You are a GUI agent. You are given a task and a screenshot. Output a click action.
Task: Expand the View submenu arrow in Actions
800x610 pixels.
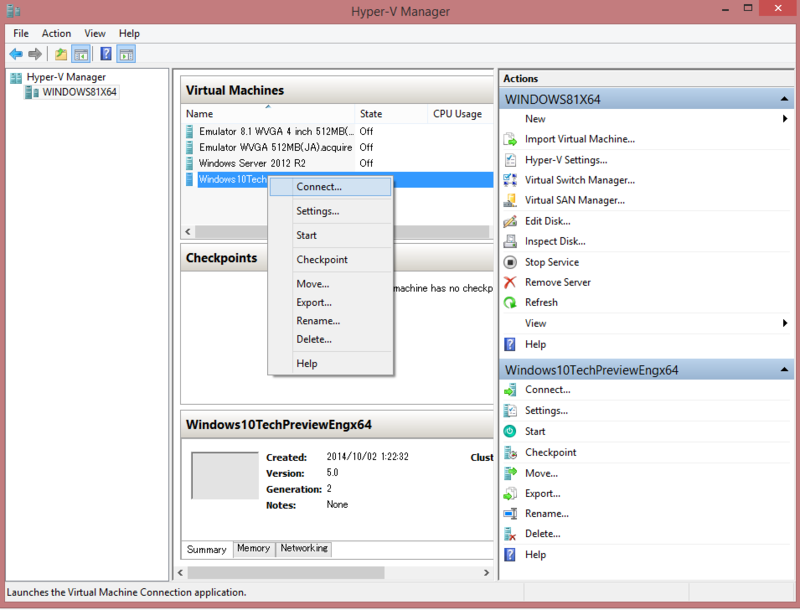785,323
